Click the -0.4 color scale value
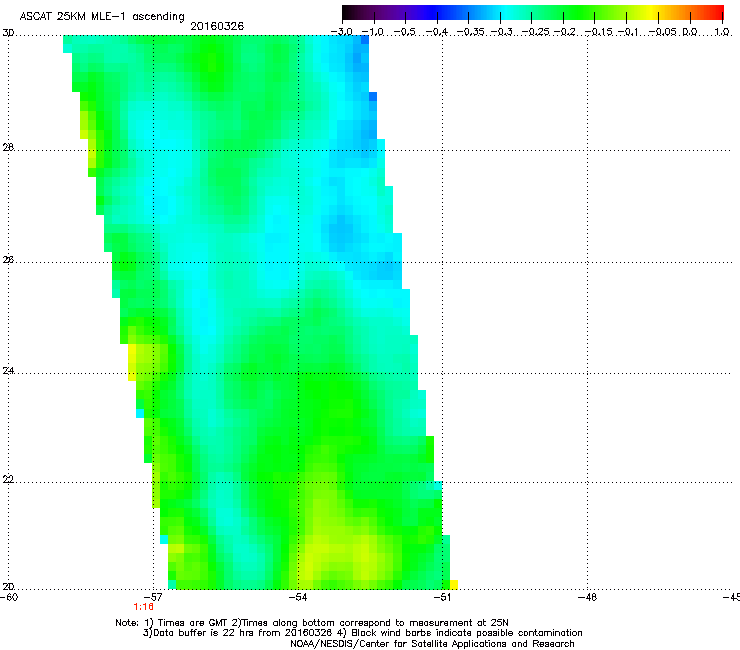The image size is (740, 650). (437, 32)
